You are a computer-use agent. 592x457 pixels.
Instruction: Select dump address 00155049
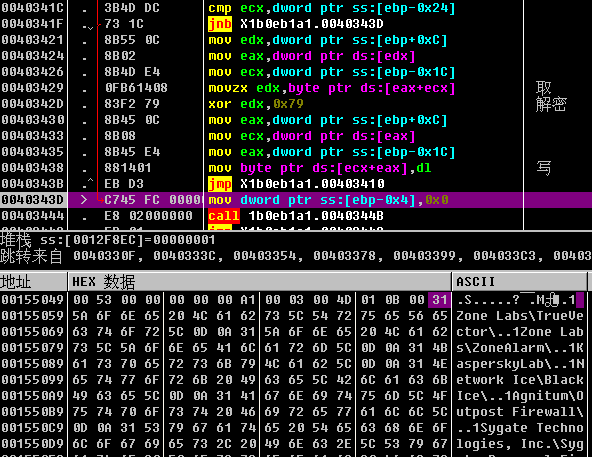(x=33, y=300)
